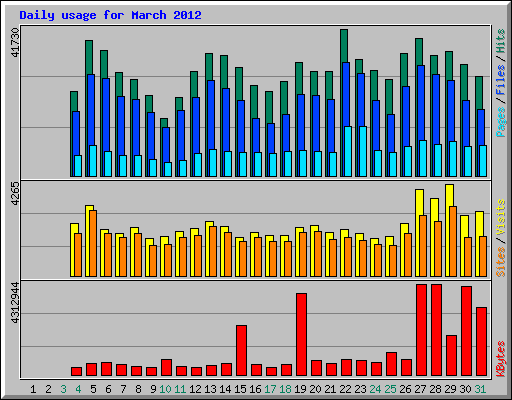Image resolution: width=512 pixels, height=400 pixels.
Task: Click the red KBytes bar for day 25
Action: click(x=392, y=364)
